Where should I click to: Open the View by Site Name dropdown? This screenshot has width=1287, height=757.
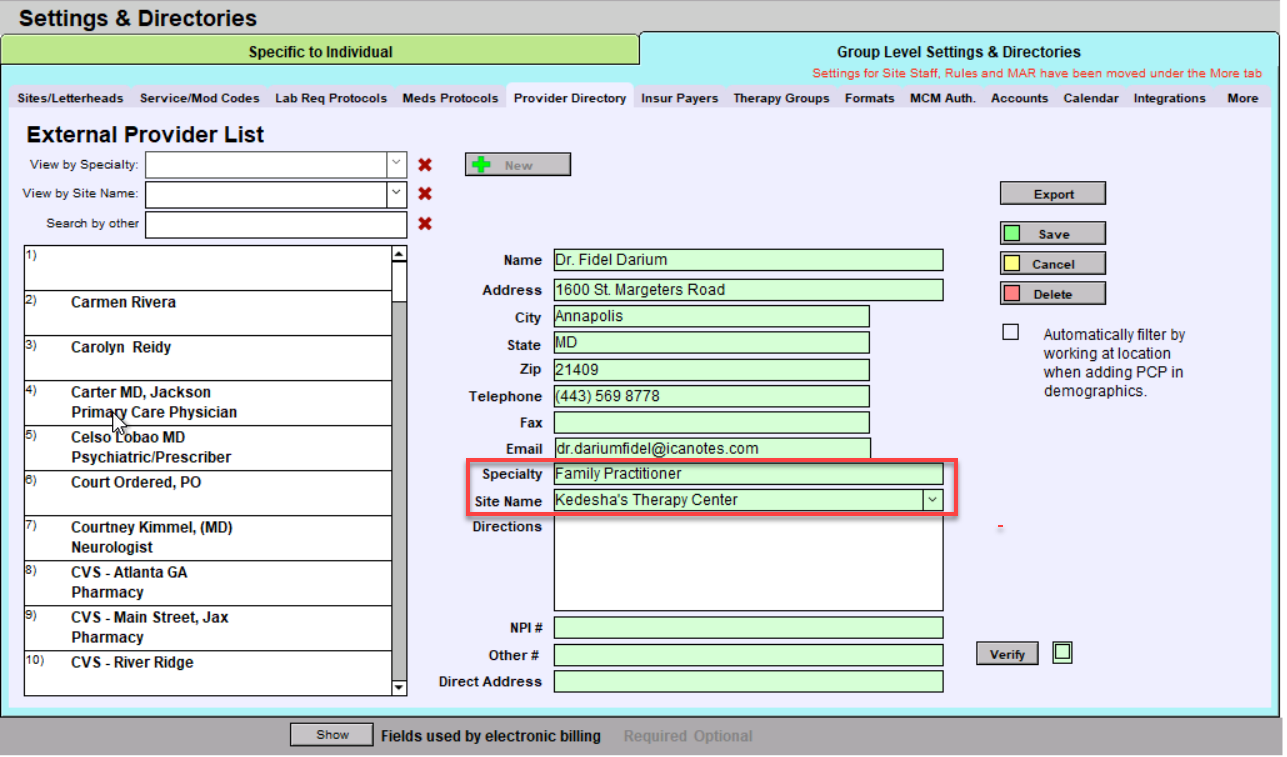point(396,193)
